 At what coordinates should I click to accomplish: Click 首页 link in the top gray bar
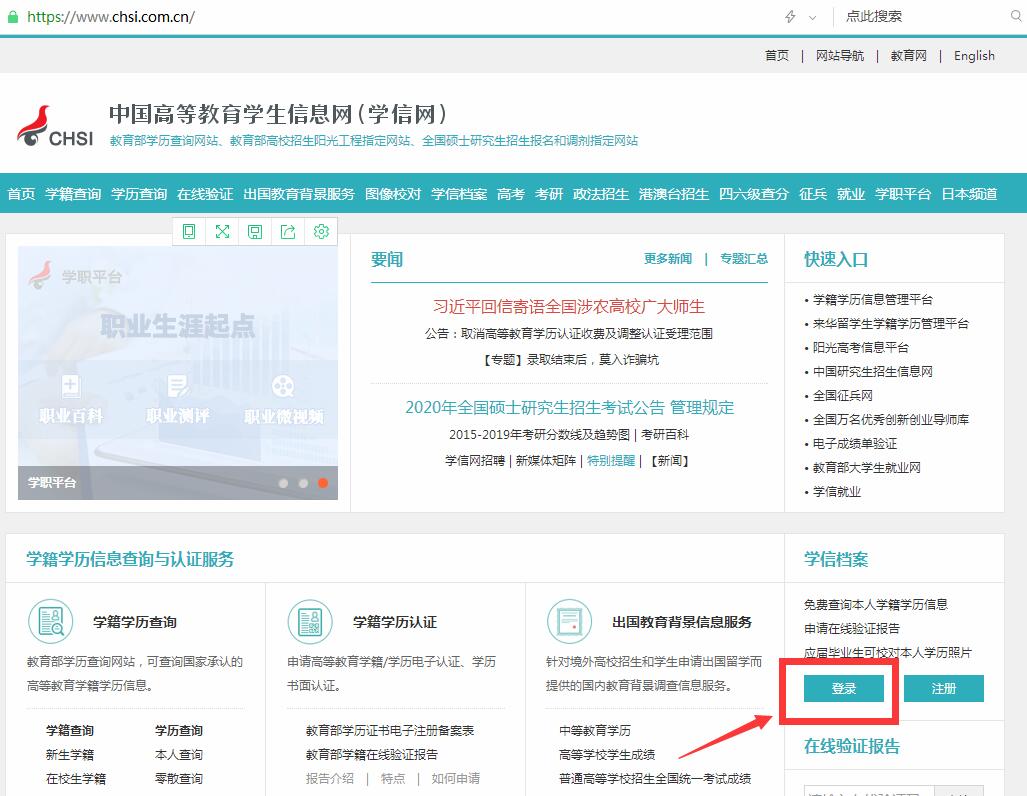(x=777, y=56)
